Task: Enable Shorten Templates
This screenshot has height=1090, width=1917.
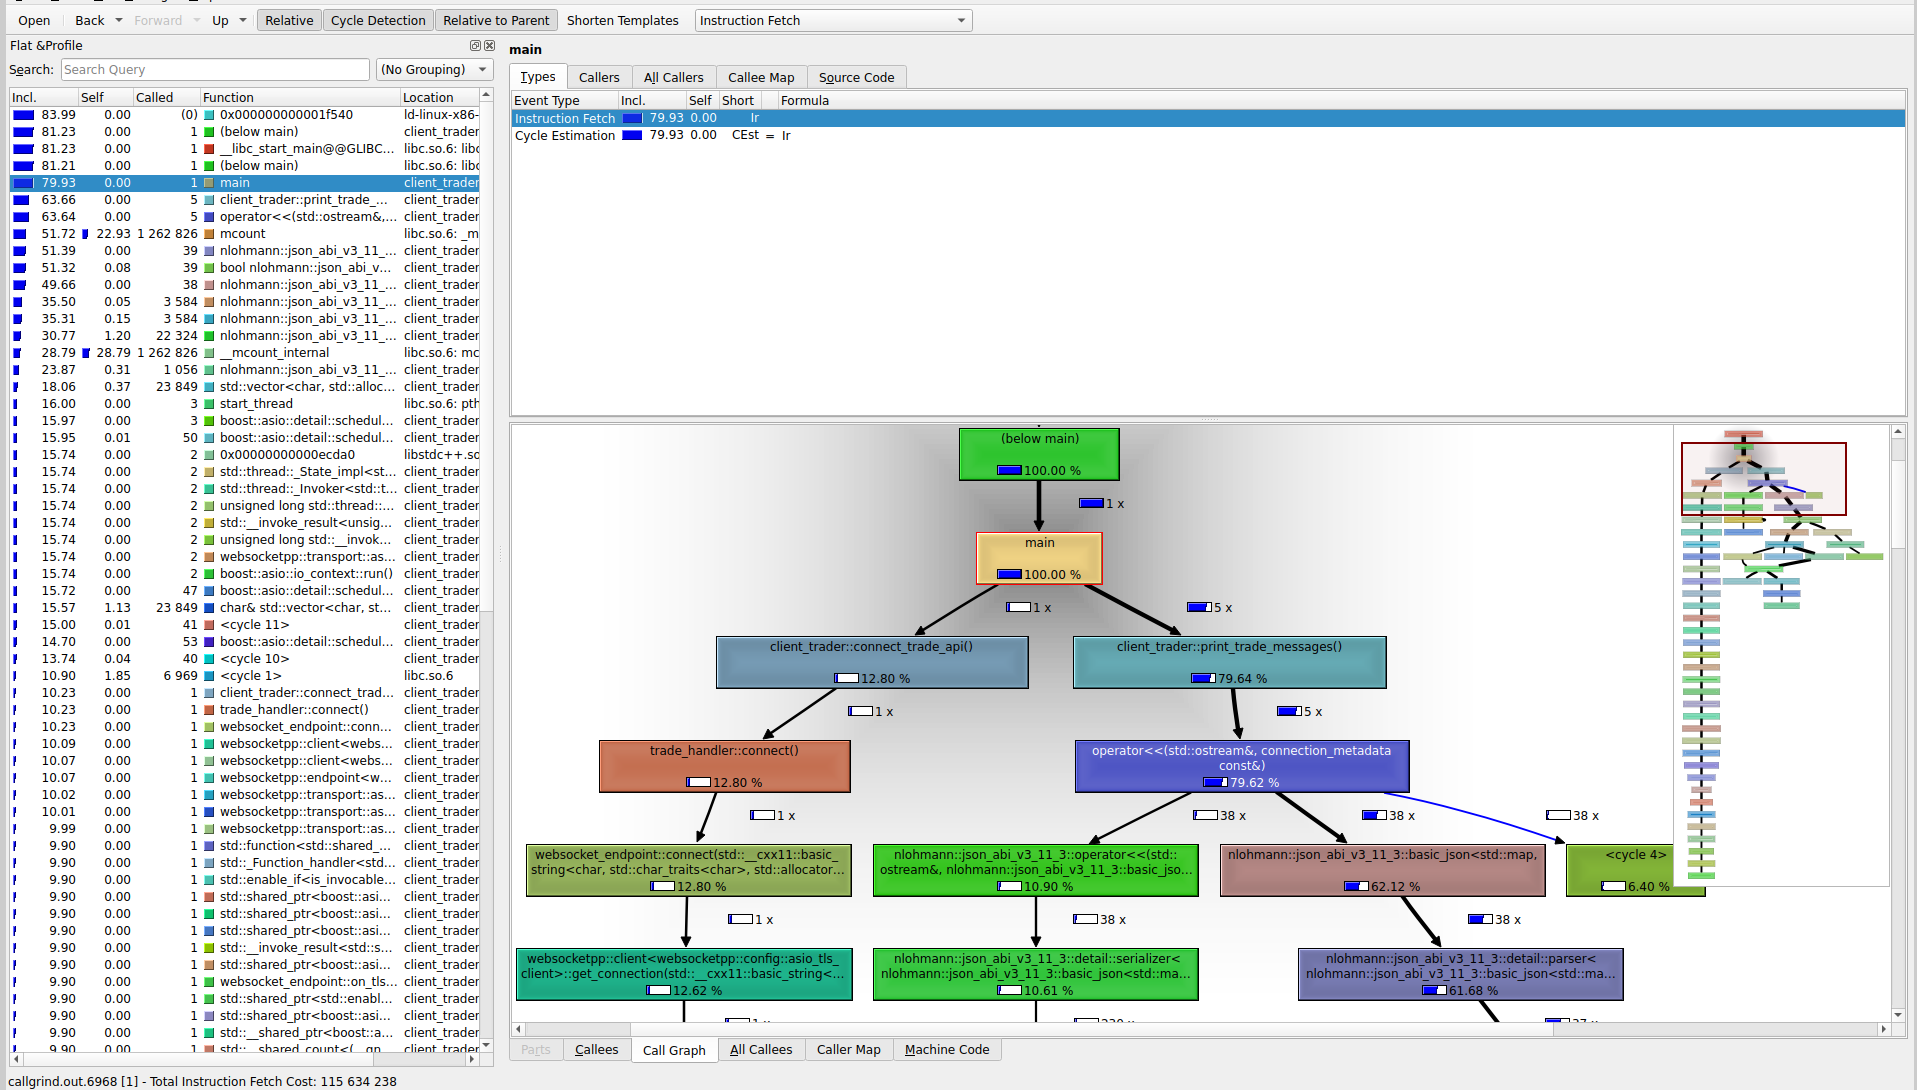Action: tap(622, 20)
